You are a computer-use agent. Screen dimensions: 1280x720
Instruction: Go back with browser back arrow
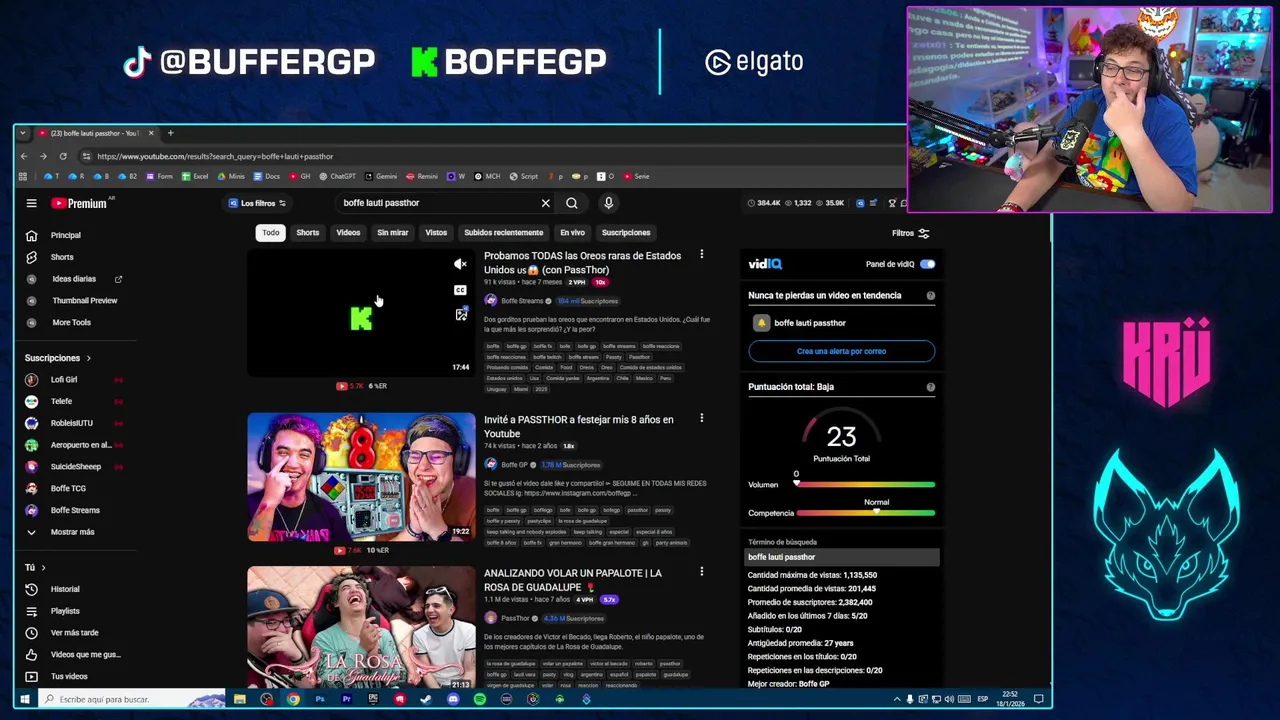point(24,156)
